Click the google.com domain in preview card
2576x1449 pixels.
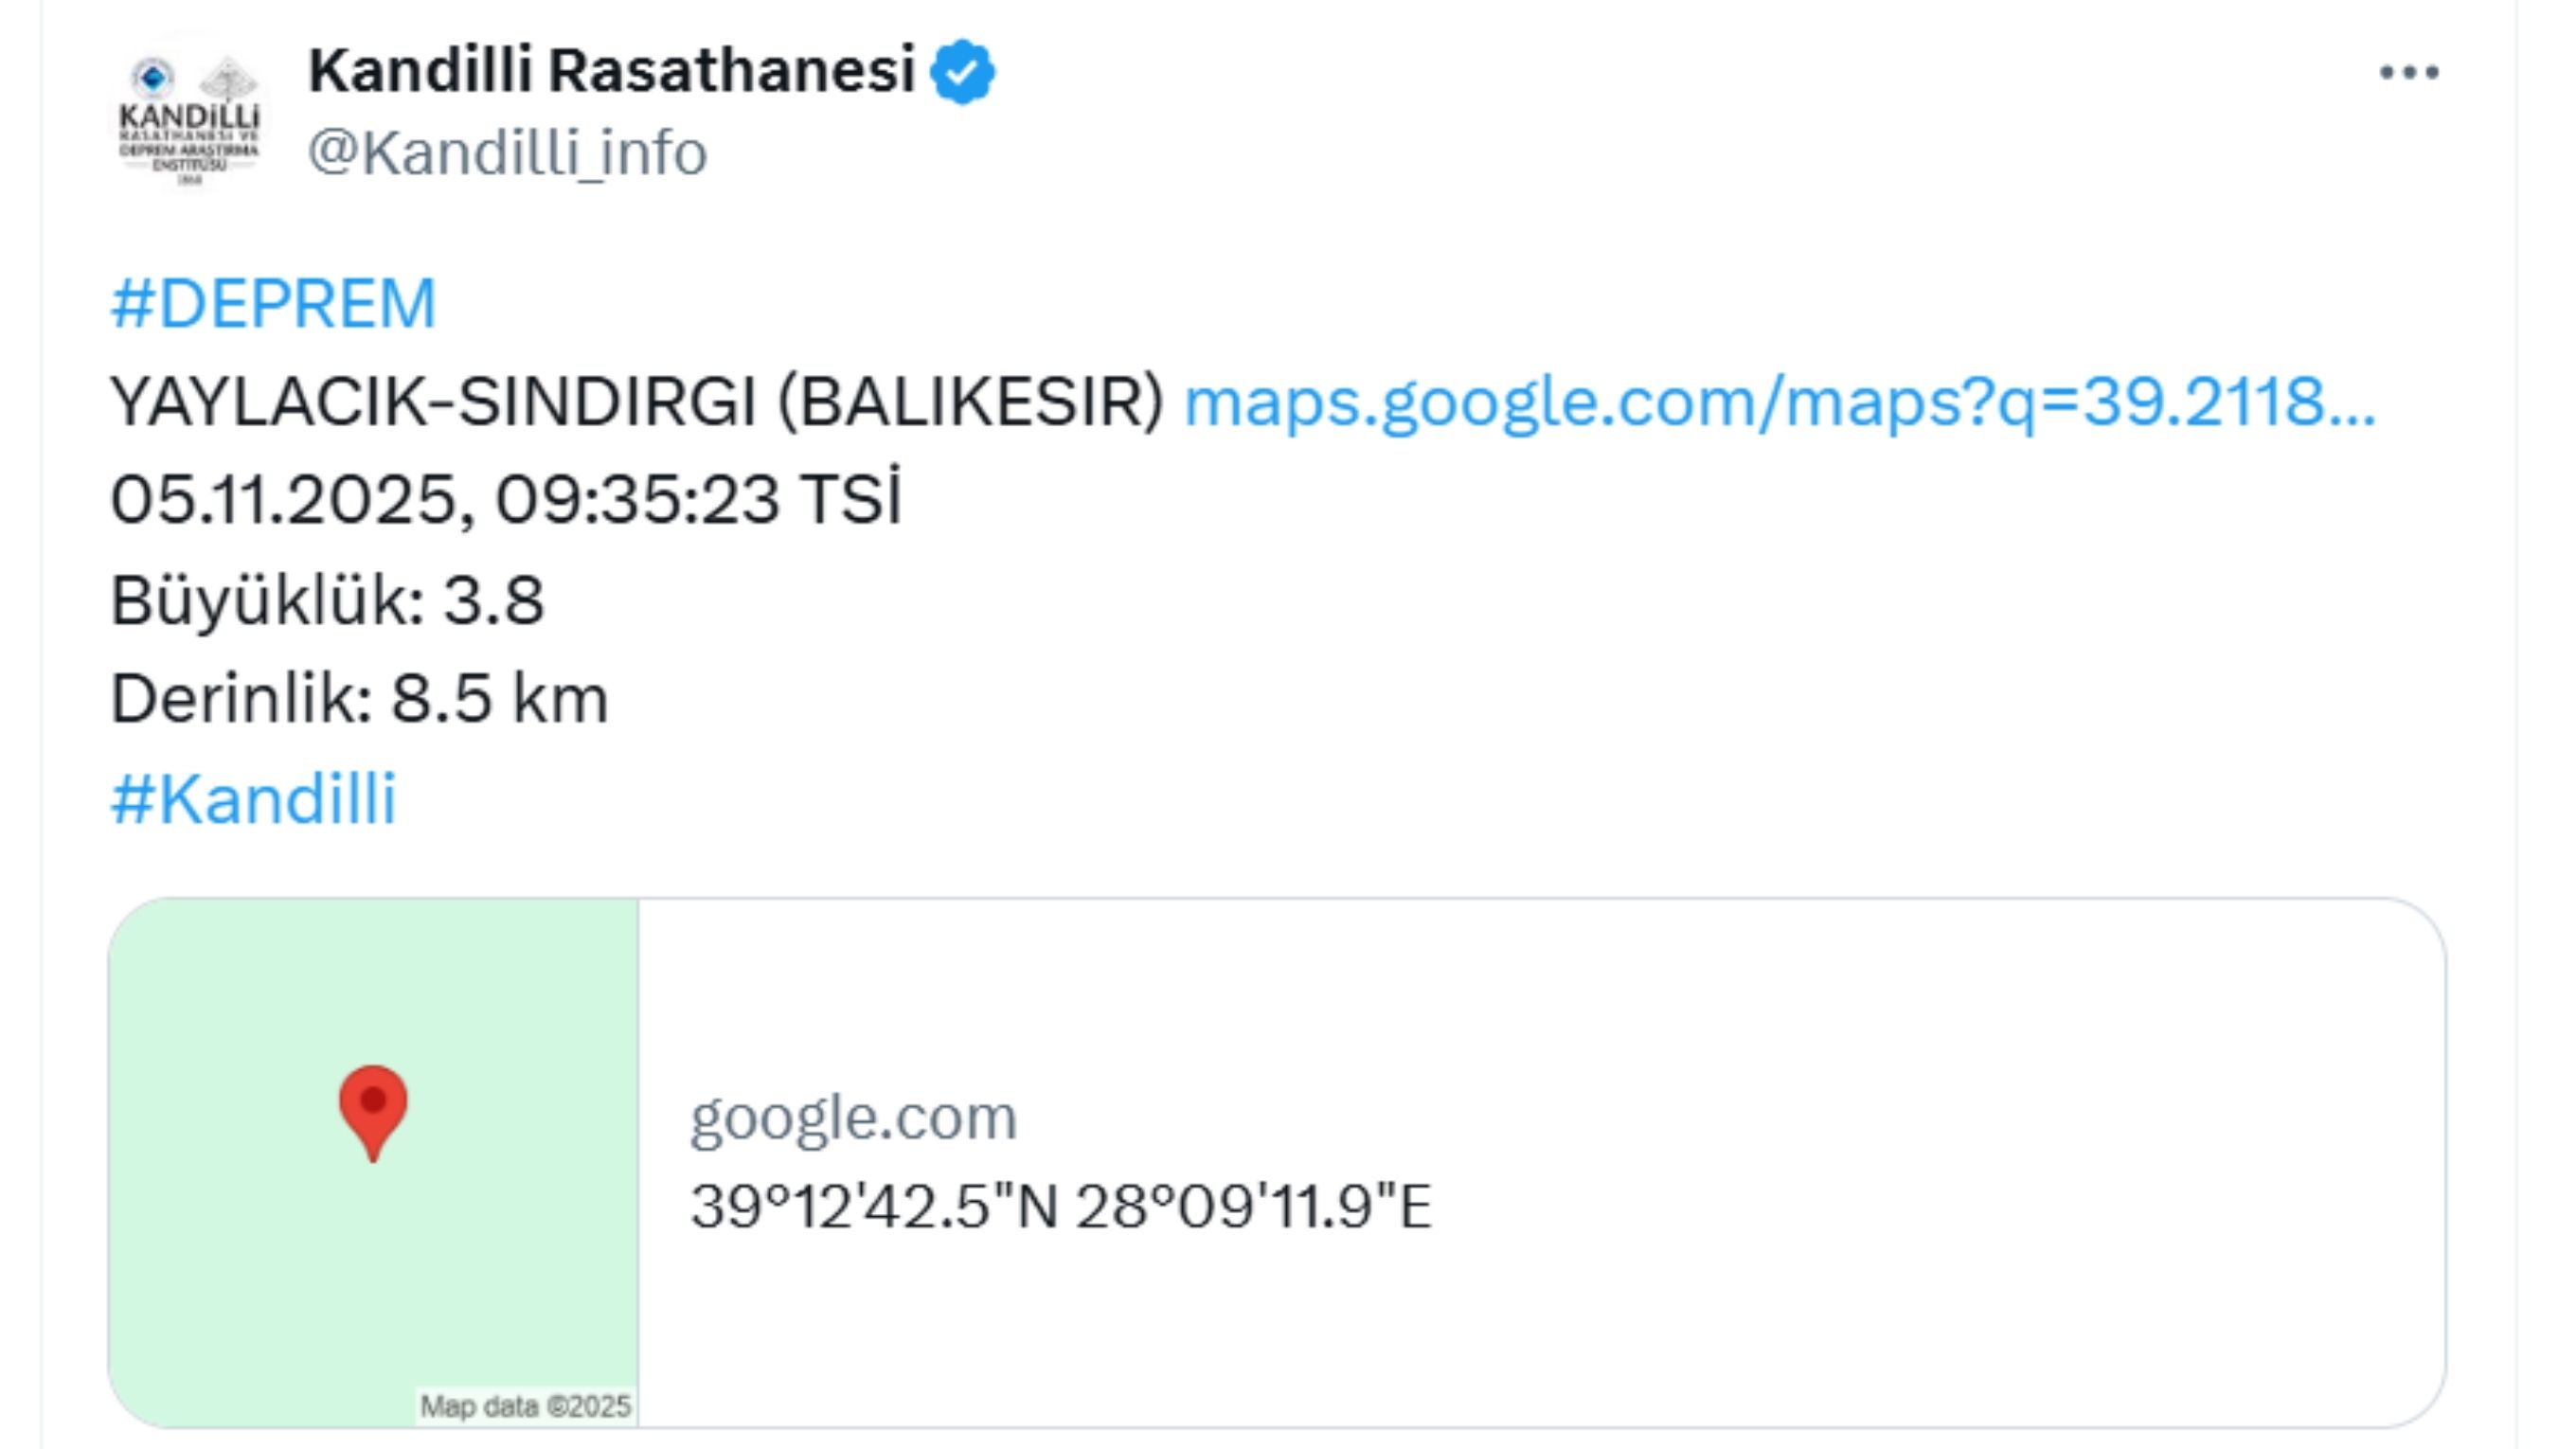click(853, 1117)
